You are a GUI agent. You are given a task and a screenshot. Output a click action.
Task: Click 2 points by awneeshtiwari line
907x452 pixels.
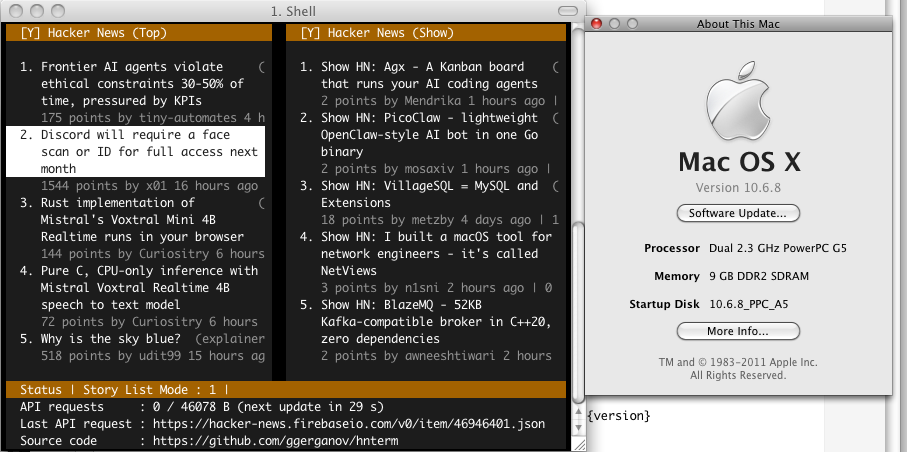(x=437, y=356)
